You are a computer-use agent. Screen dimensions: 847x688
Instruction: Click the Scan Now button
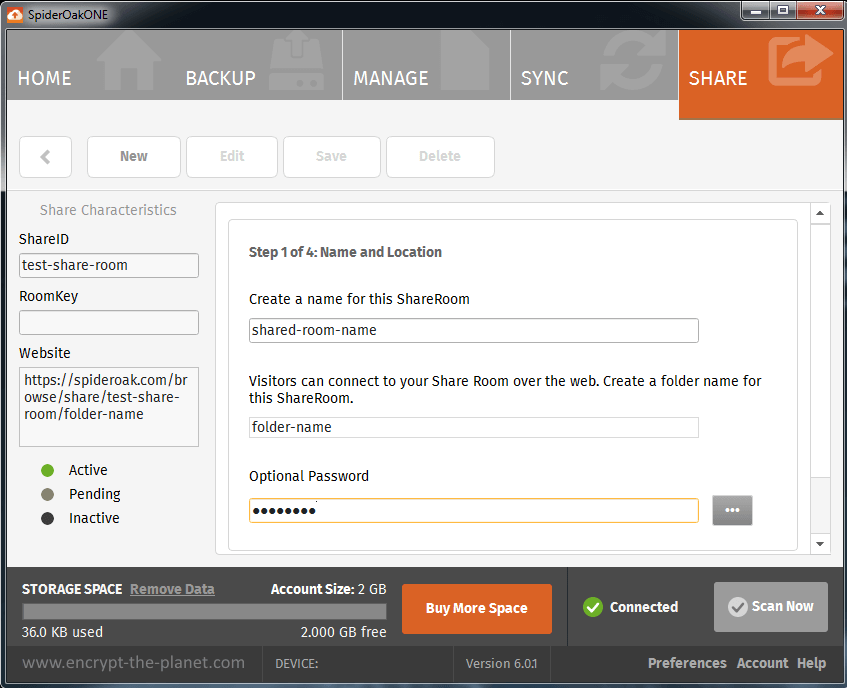tap(770, 606)
